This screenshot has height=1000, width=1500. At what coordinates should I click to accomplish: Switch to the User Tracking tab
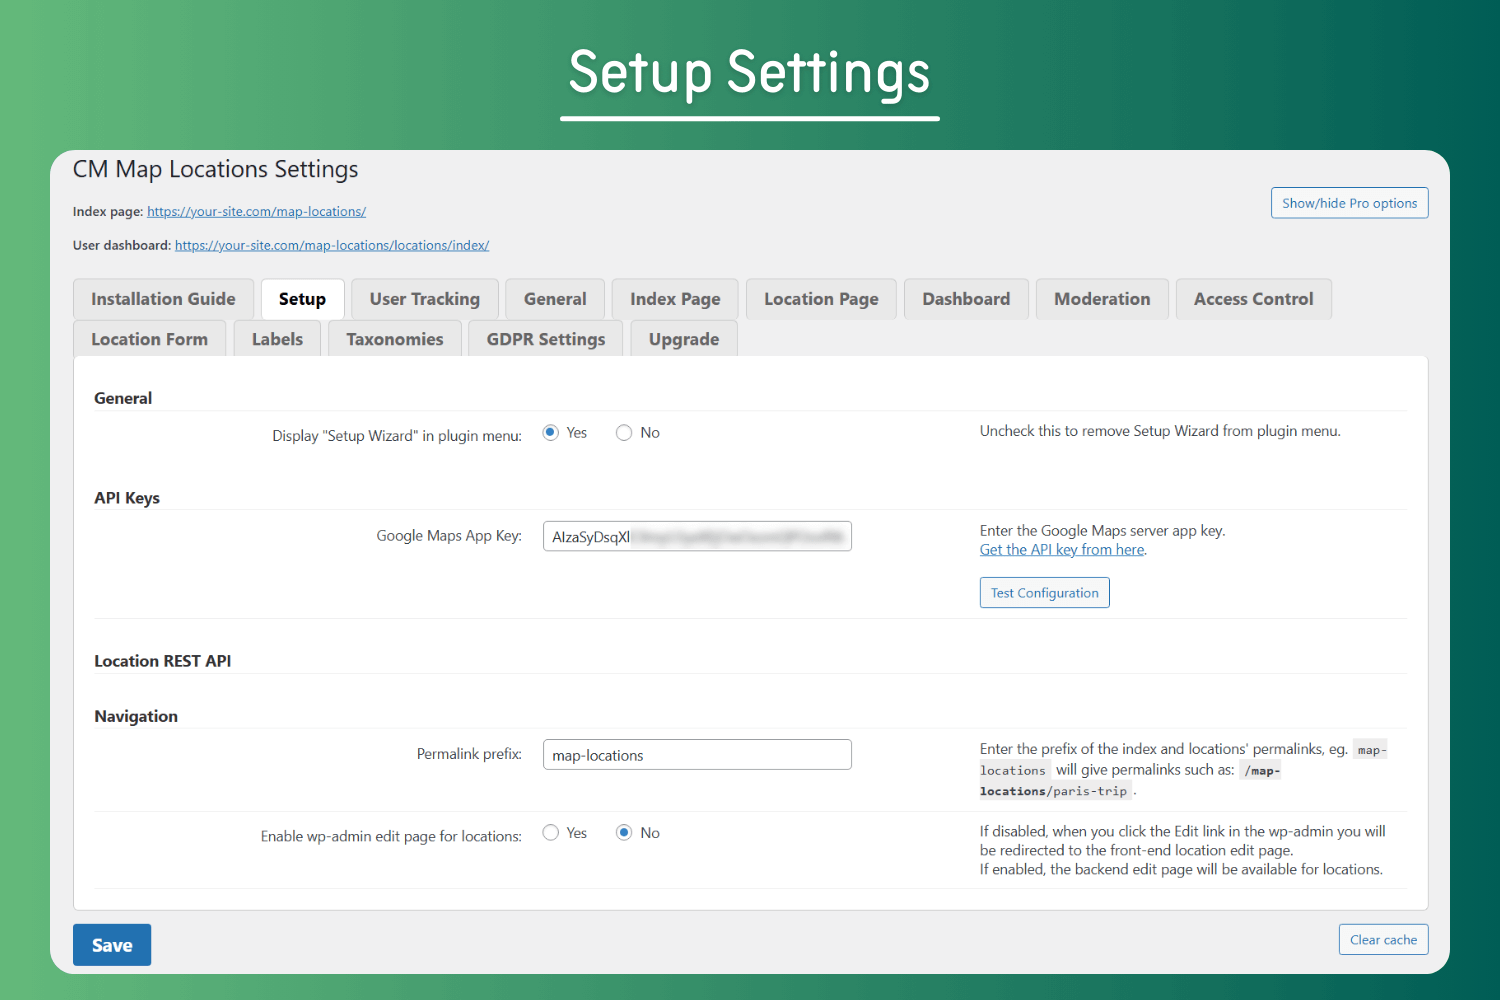pyautogui.click(x=425, y=299)
